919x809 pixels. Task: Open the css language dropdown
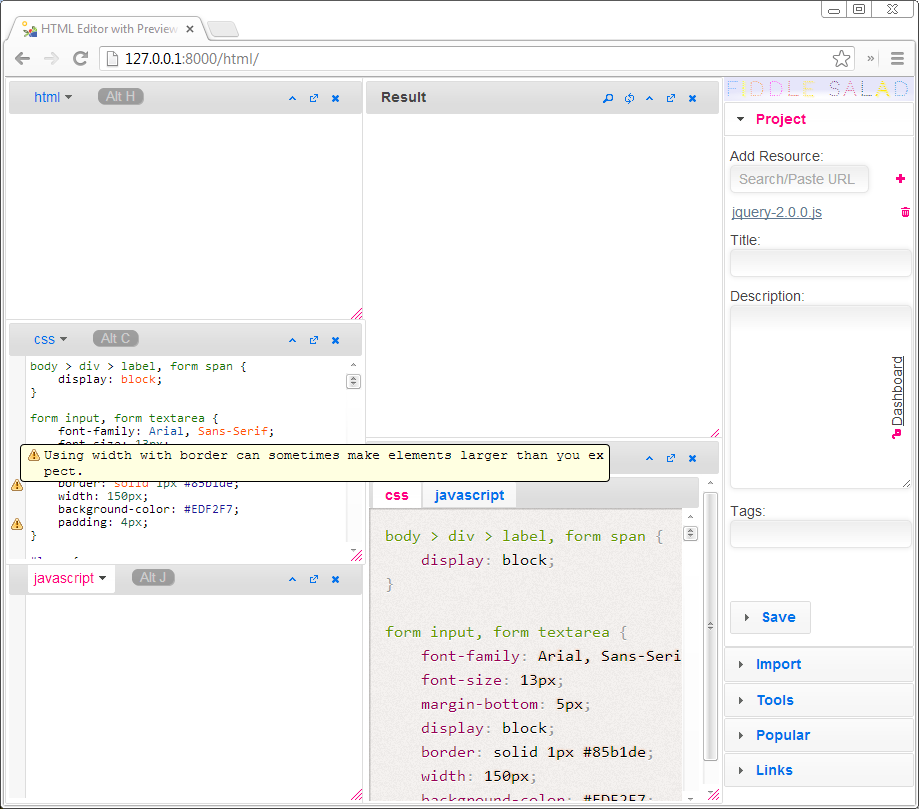(x=50, y=339)
